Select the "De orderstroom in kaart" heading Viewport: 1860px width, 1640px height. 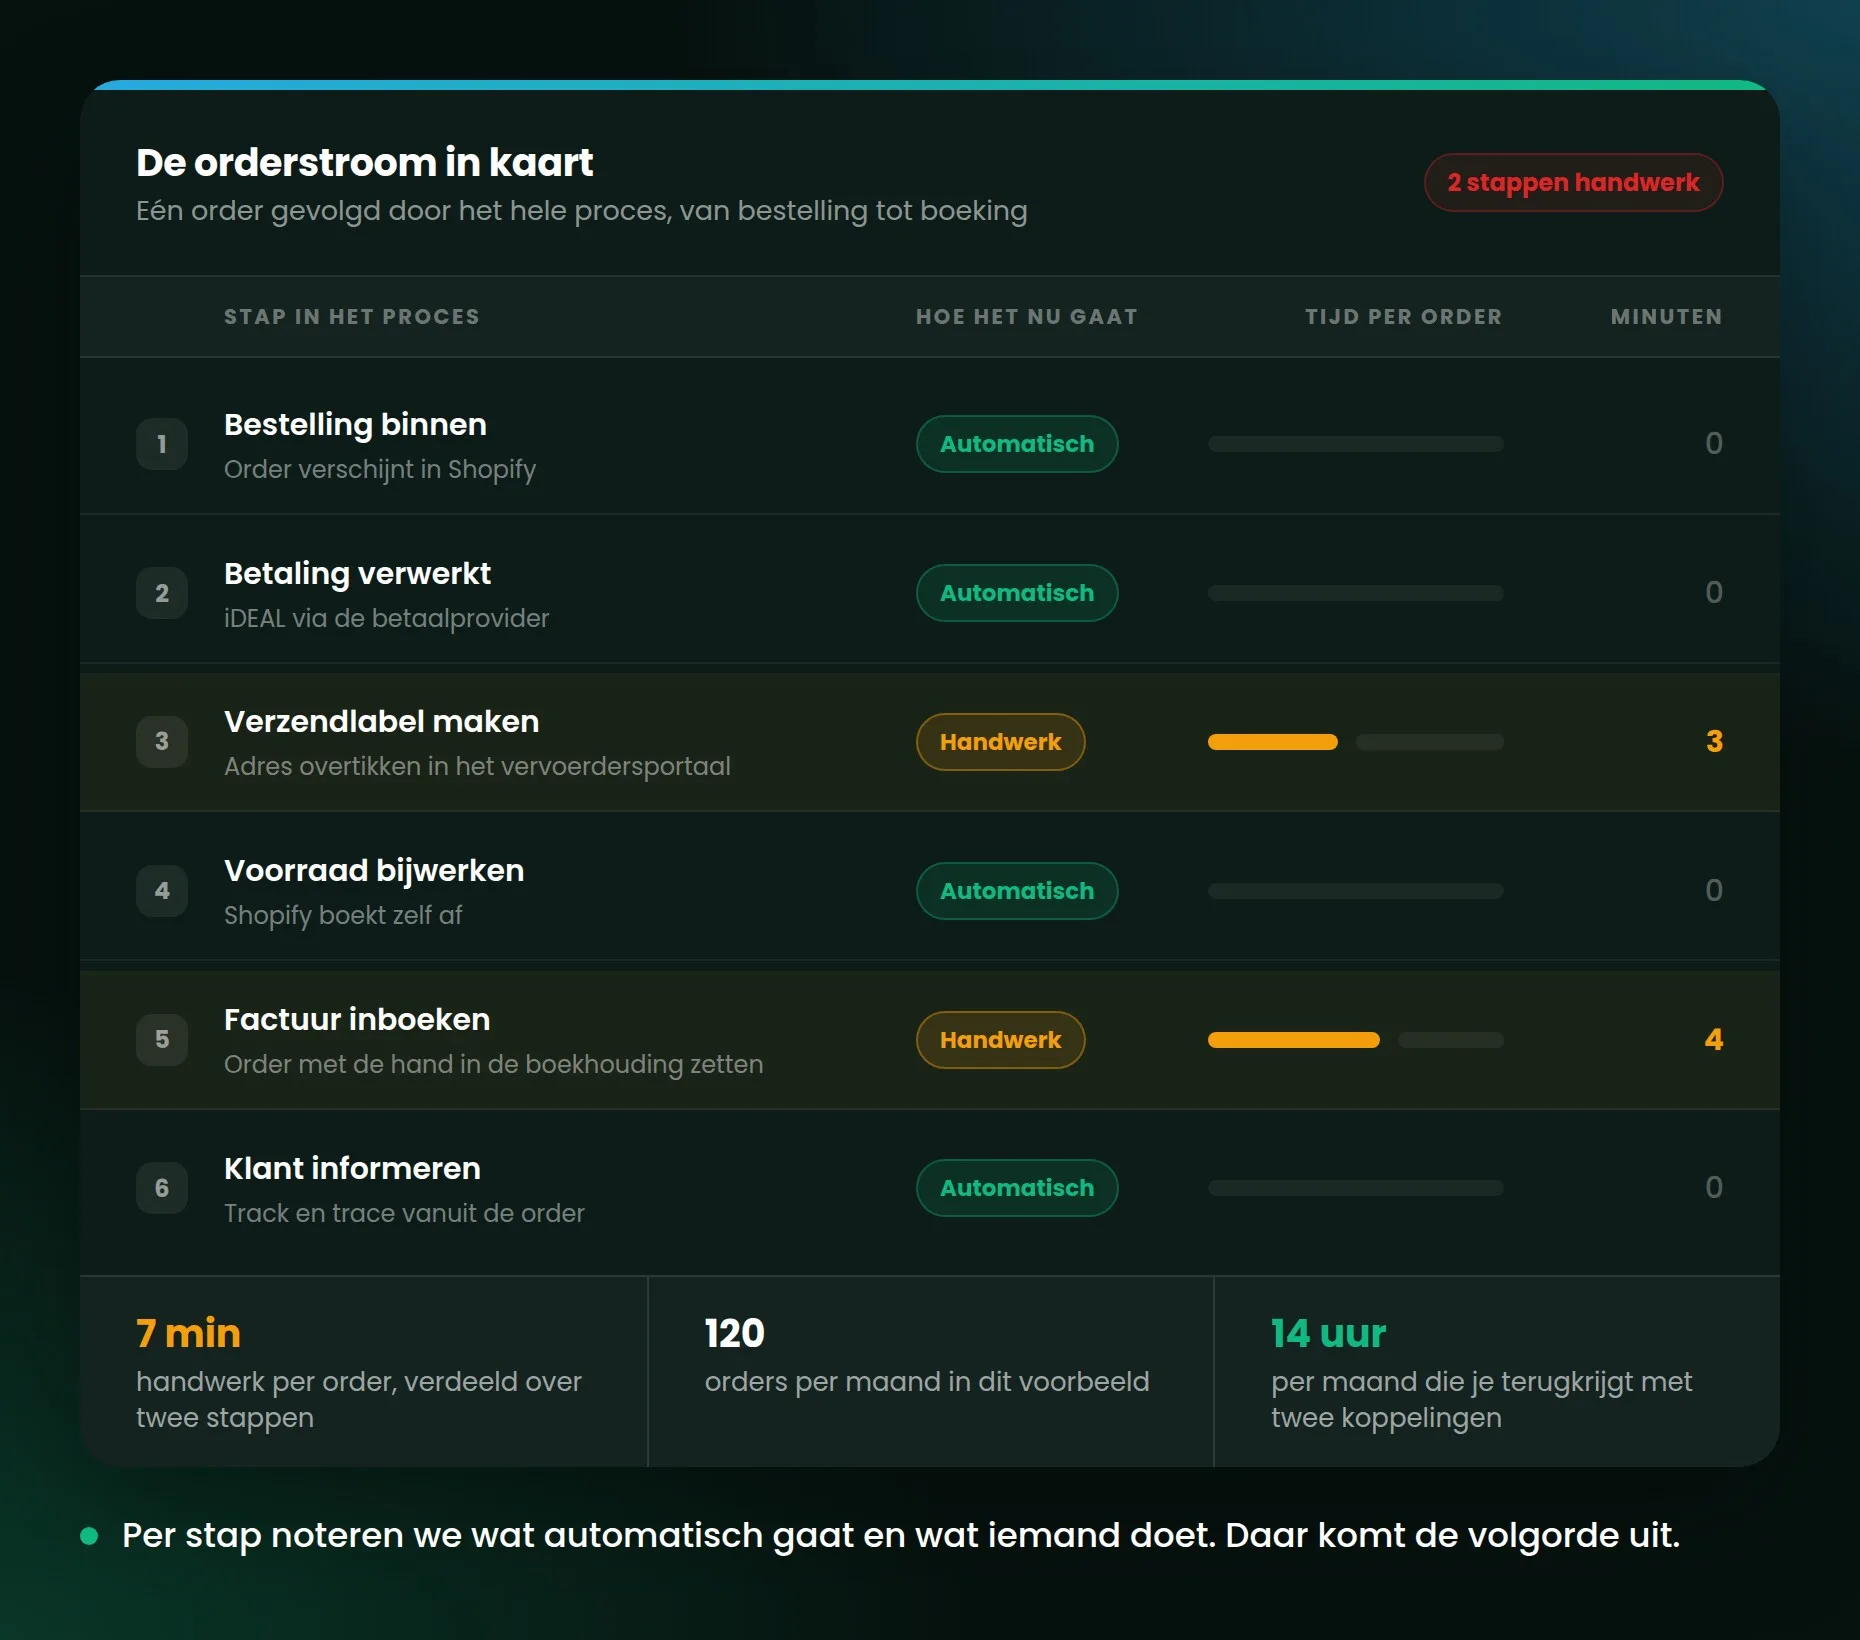365,162
